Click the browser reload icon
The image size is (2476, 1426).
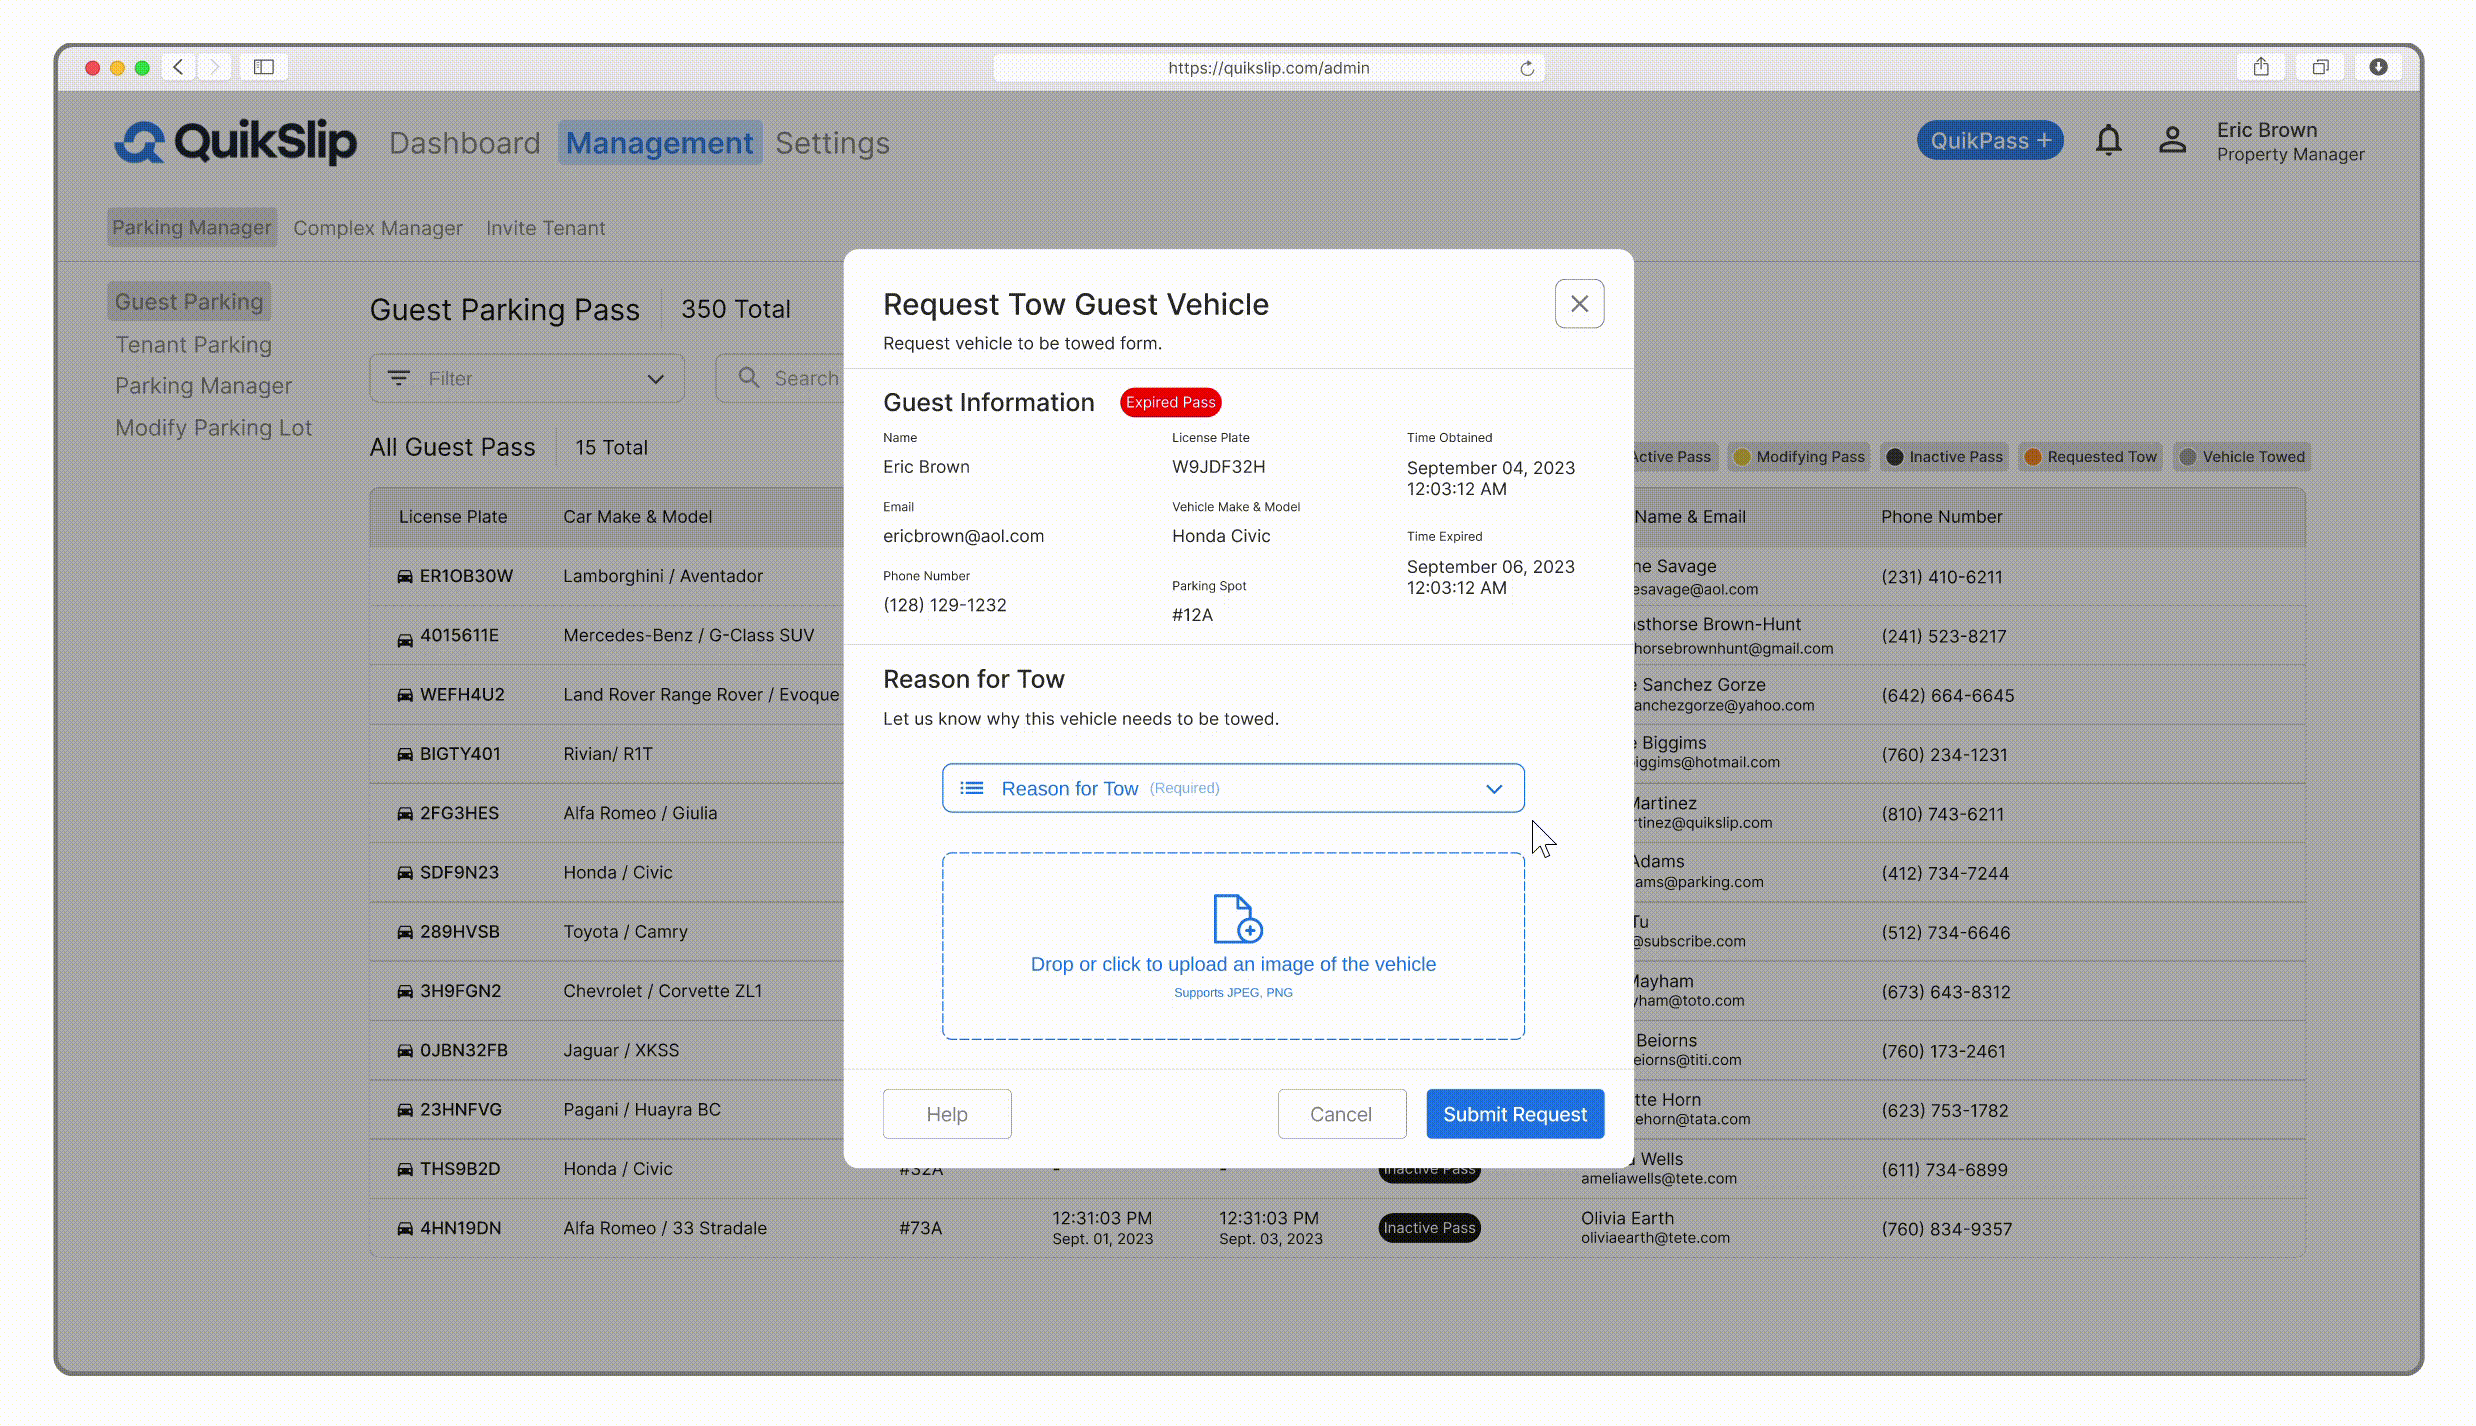[1526, 68]
